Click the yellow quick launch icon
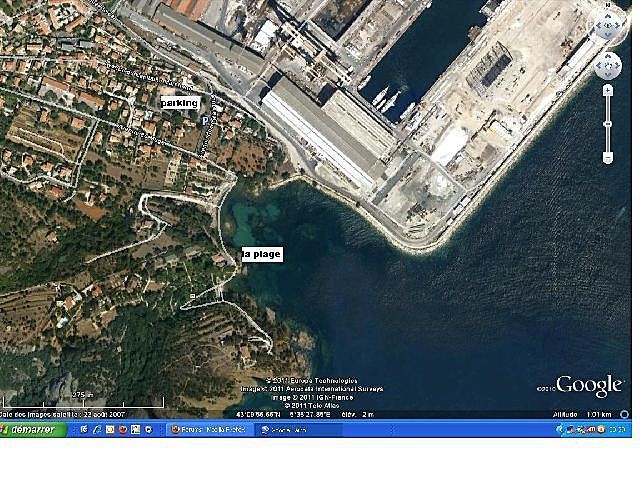The width and height of the screenshot is (640, 480). (x=110, y=429)
